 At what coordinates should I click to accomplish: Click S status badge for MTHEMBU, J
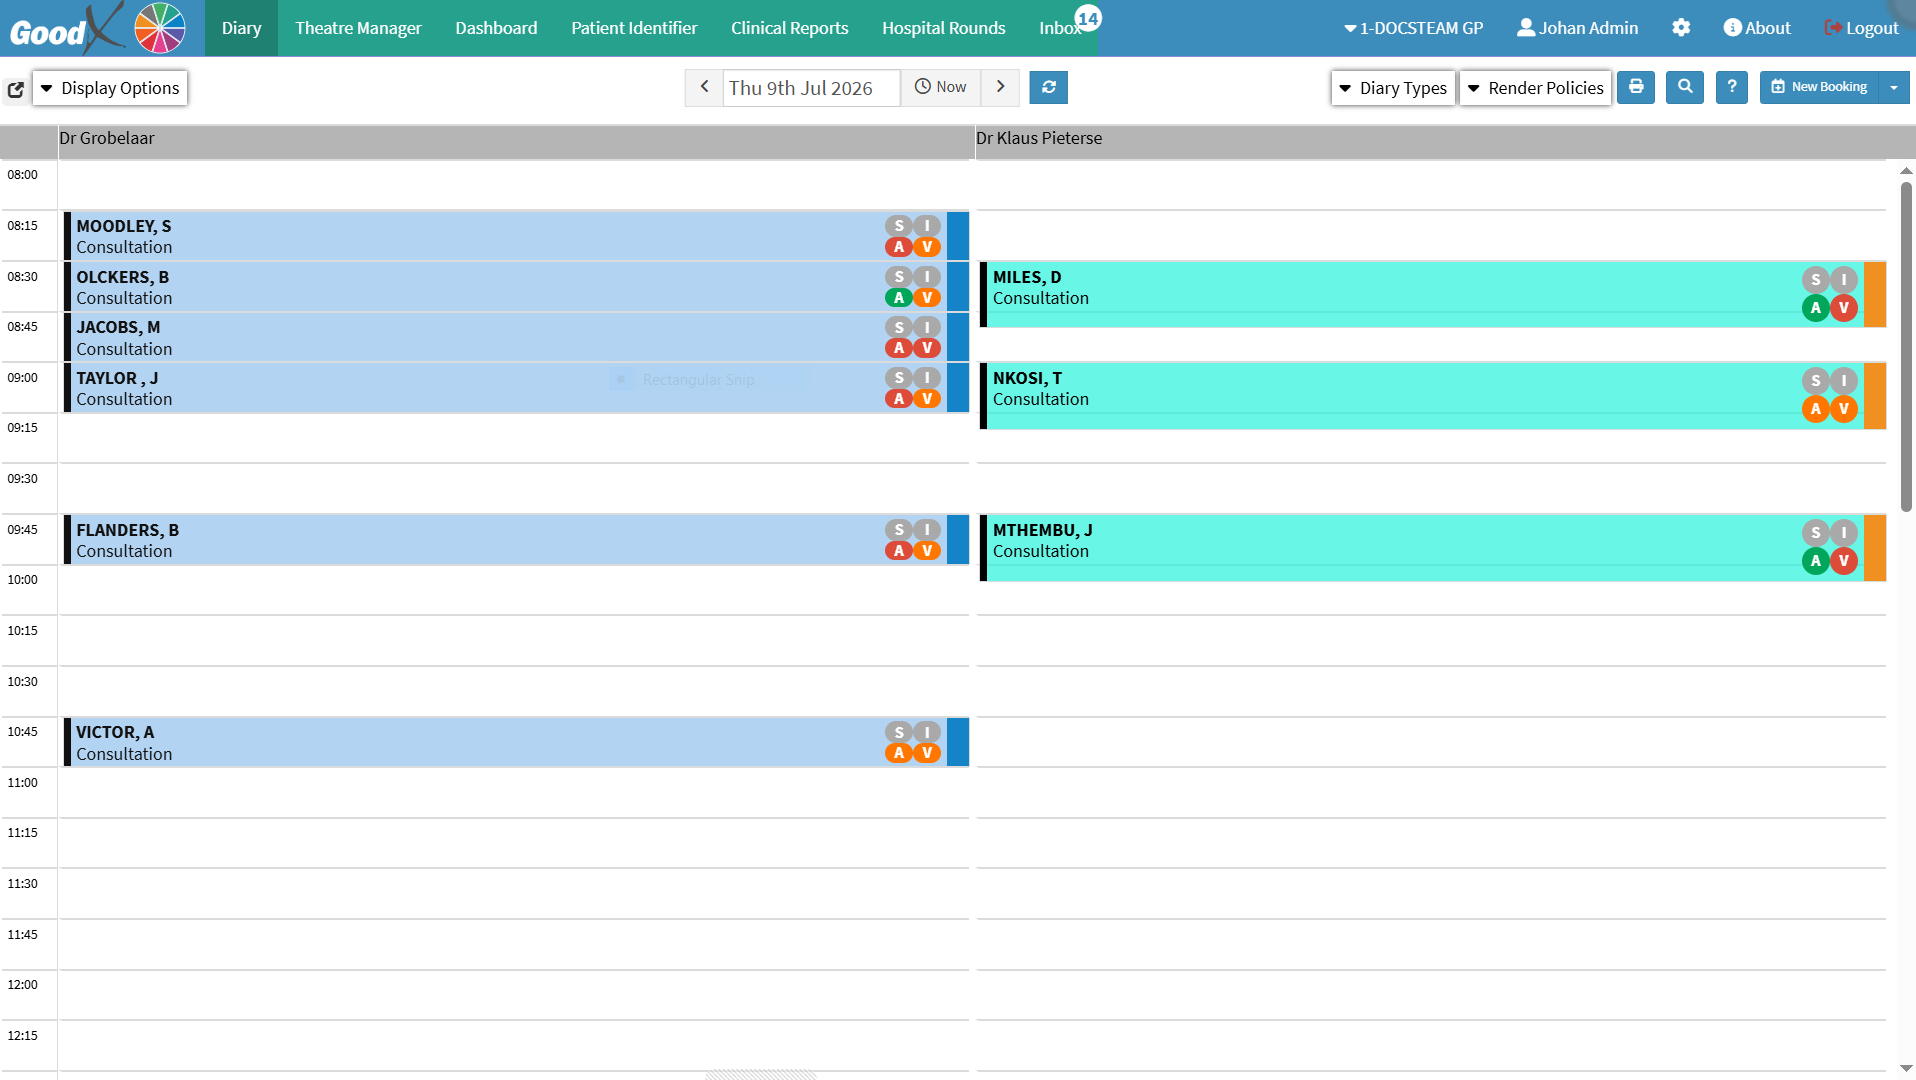(x=1816, y=533)
